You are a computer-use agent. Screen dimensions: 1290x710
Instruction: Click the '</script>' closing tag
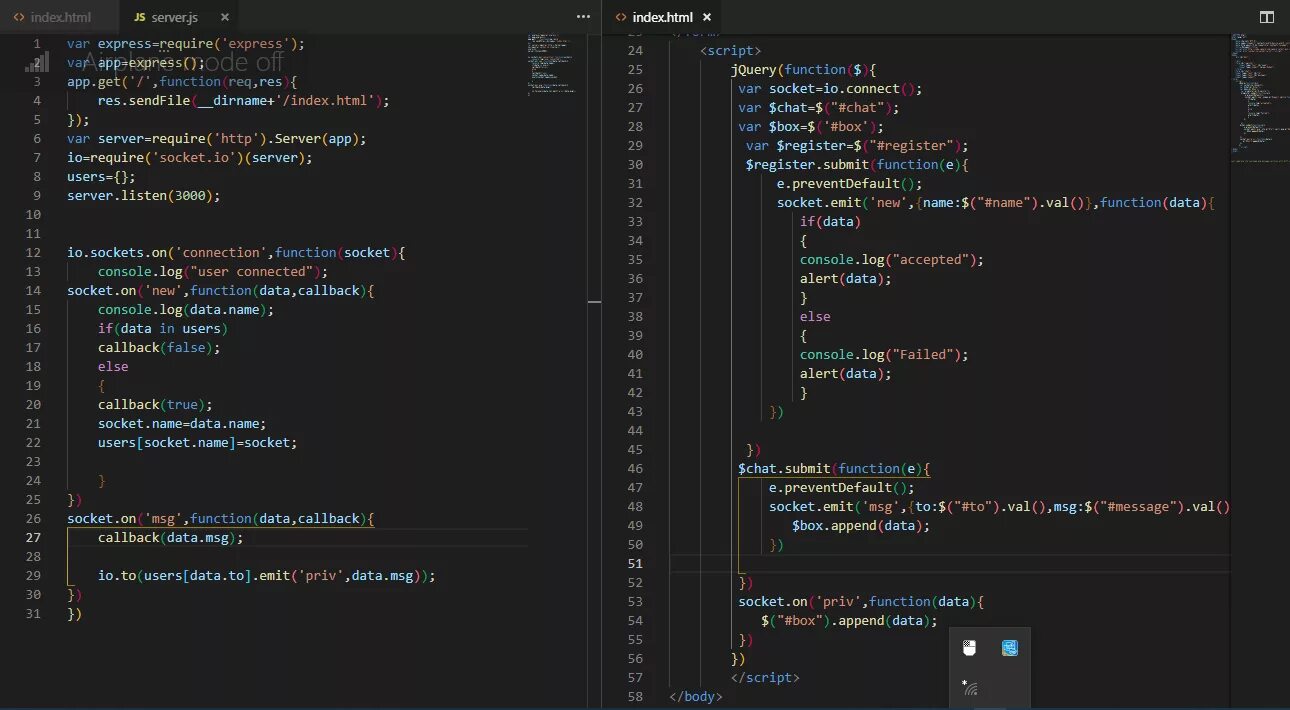765,677
